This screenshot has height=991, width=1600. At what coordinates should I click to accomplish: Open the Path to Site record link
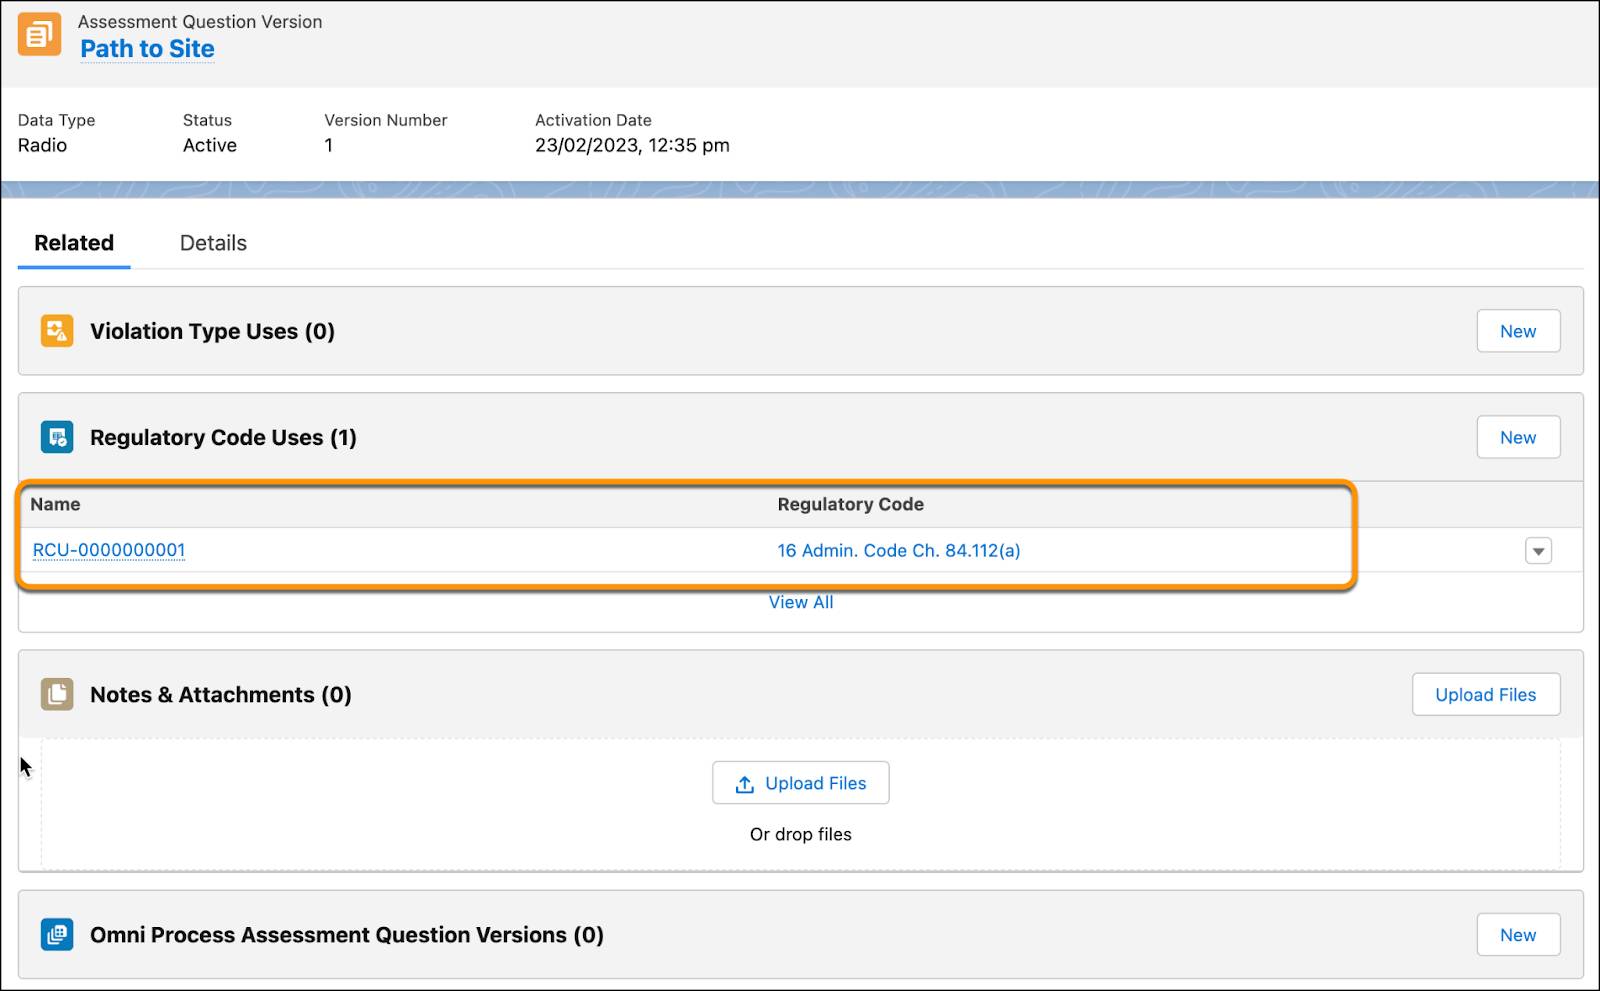point(147,48)
